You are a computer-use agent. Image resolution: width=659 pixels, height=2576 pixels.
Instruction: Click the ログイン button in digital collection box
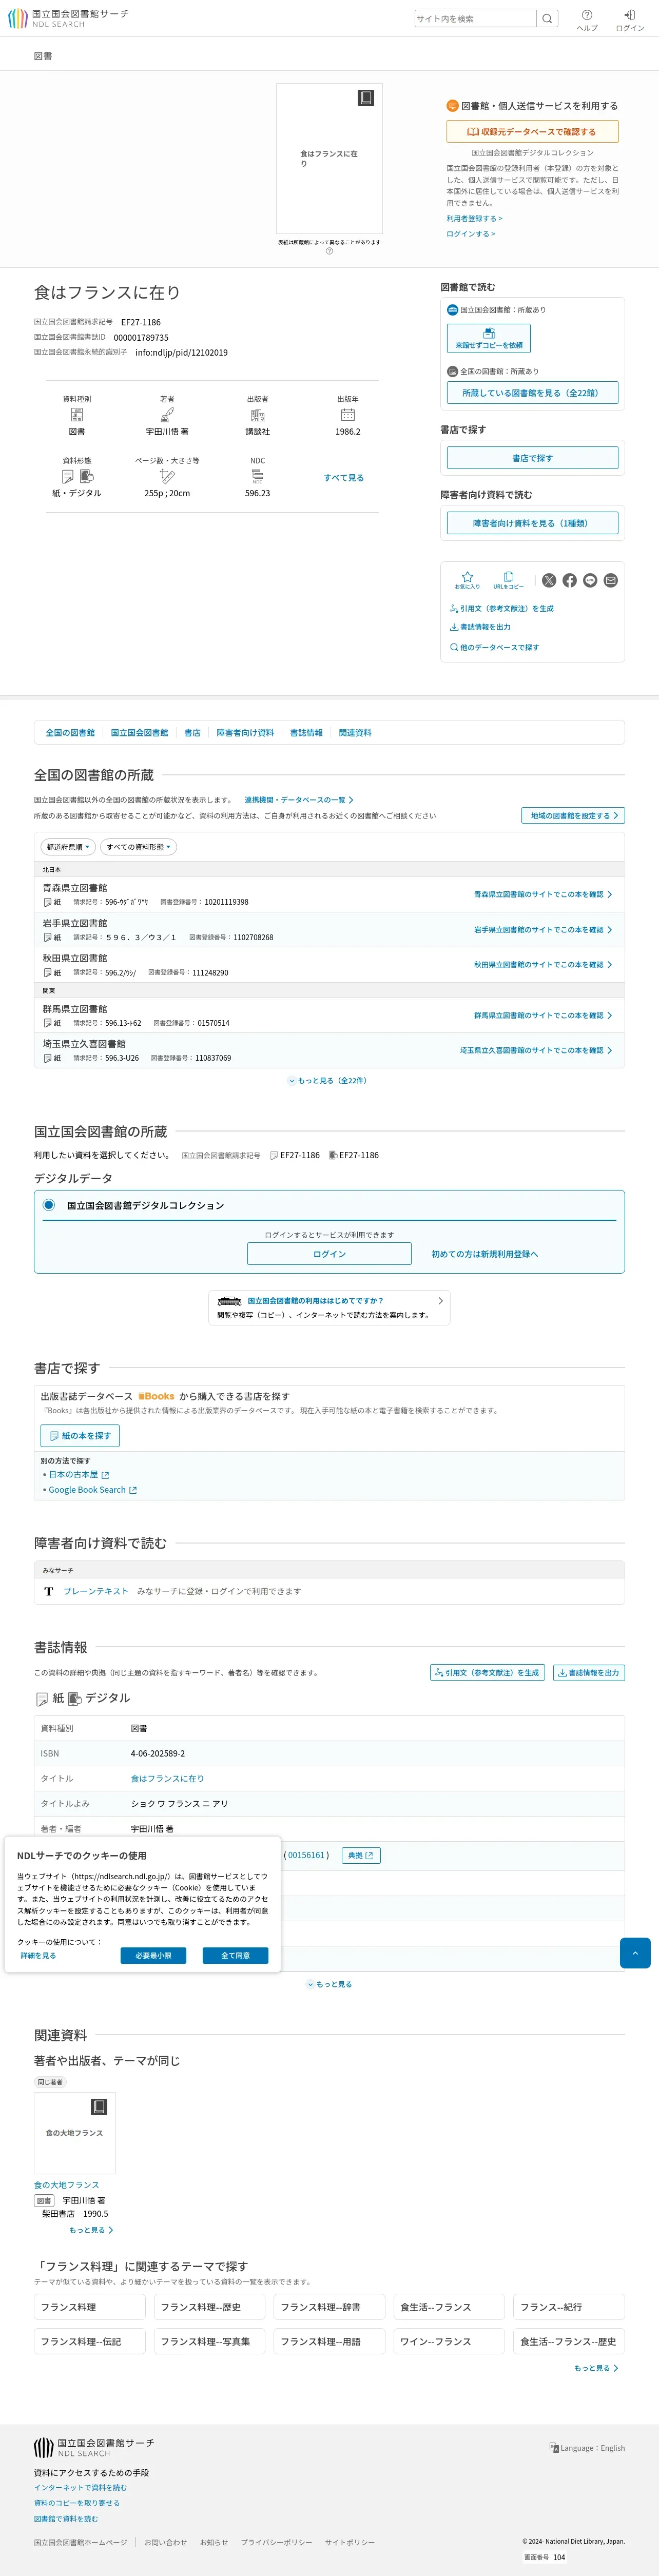[x=329, y=1254]
